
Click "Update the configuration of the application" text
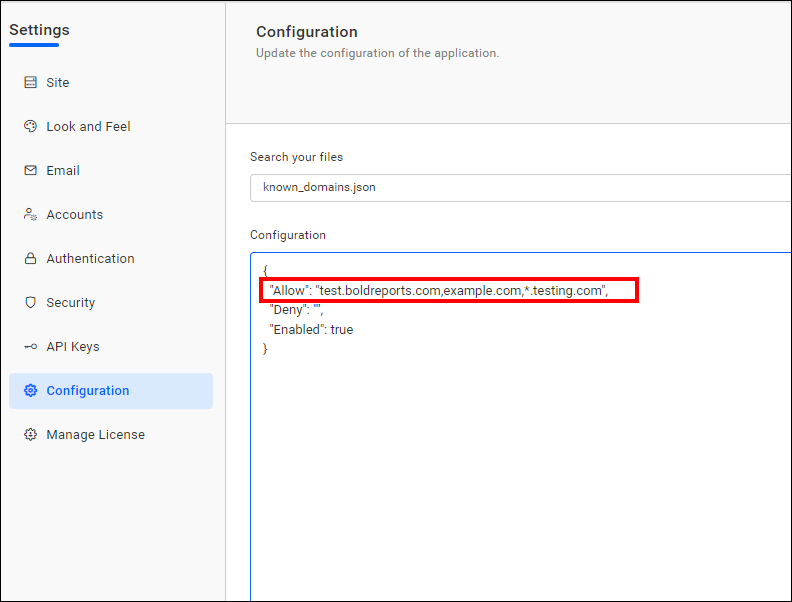click(377, 53)
